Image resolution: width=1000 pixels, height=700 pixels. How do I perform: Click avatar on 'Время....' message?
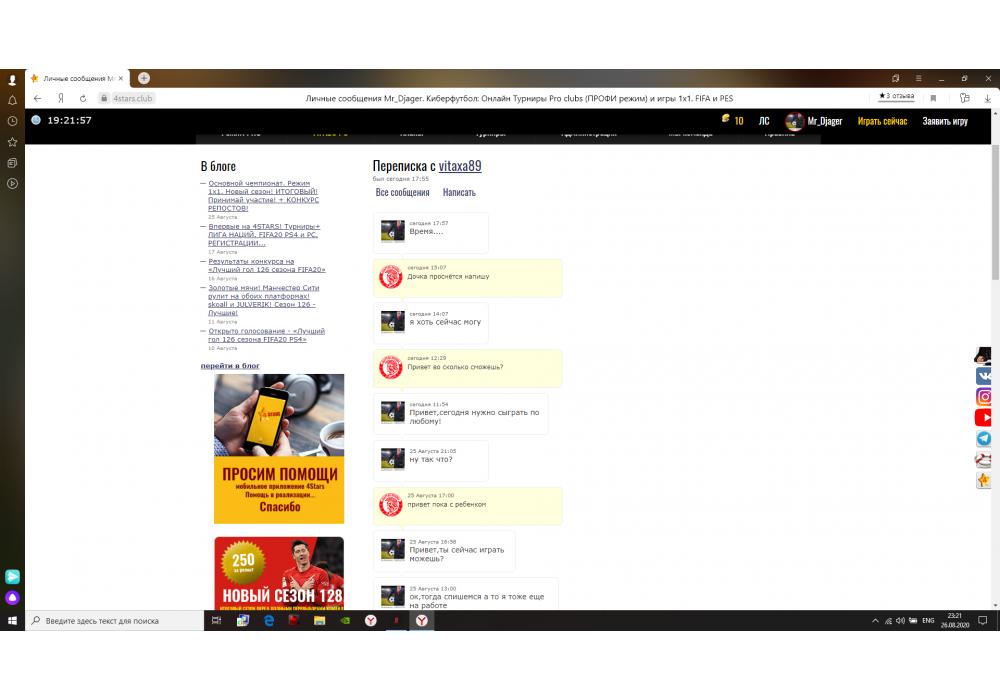pyautogui.click(x=392, y=230)
